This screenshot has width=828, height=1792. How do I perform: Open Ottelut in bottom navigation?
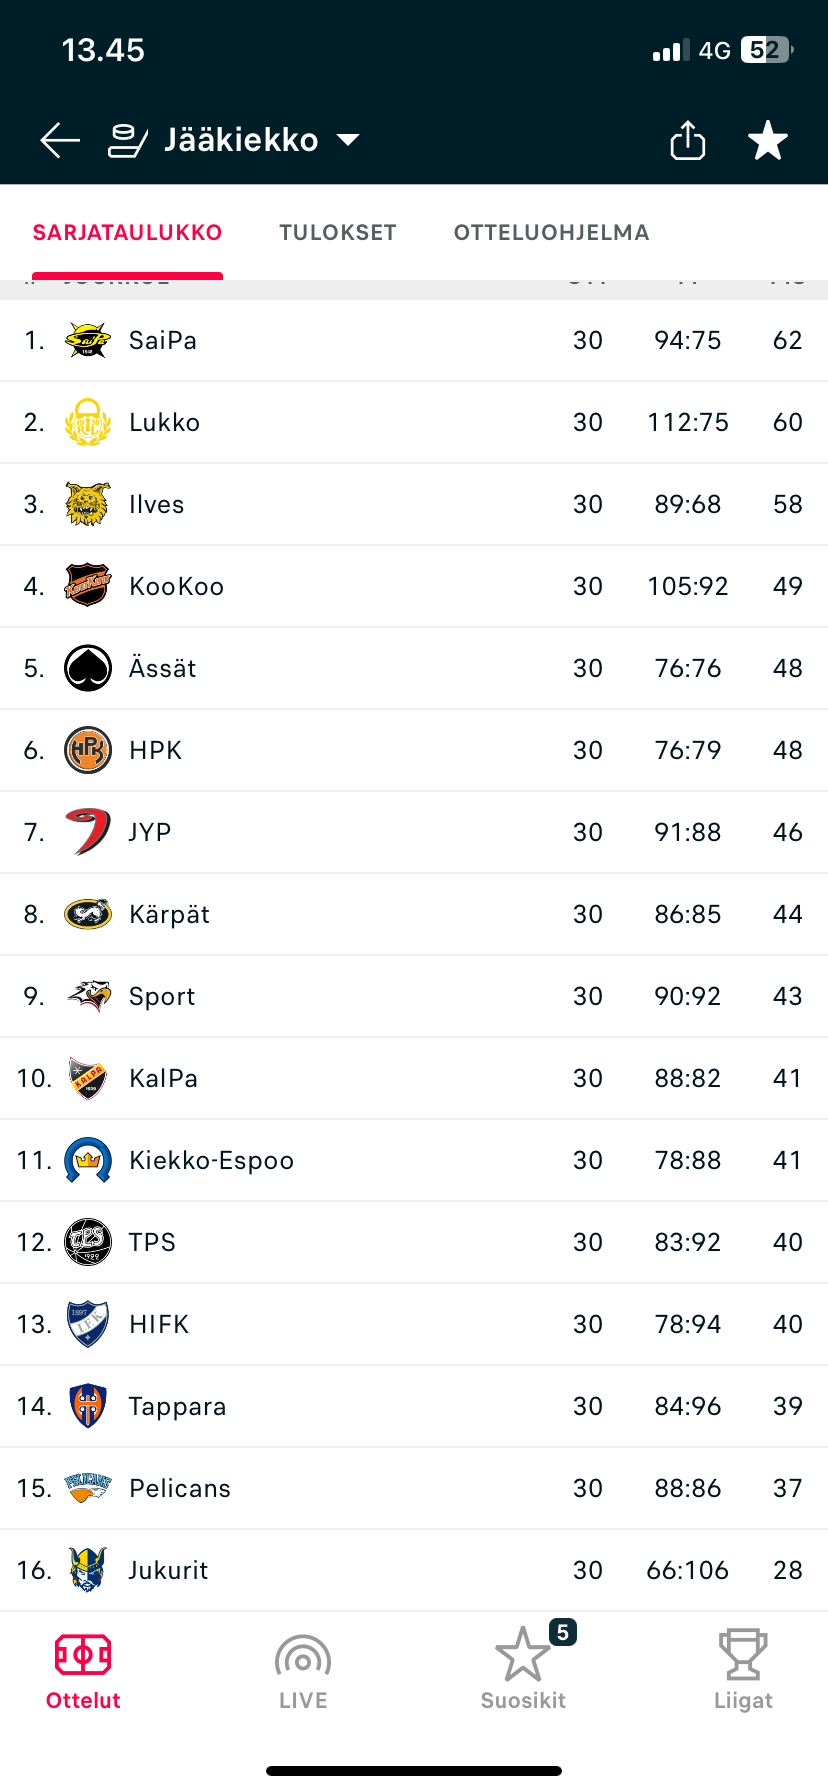(x=83, y=1671)
